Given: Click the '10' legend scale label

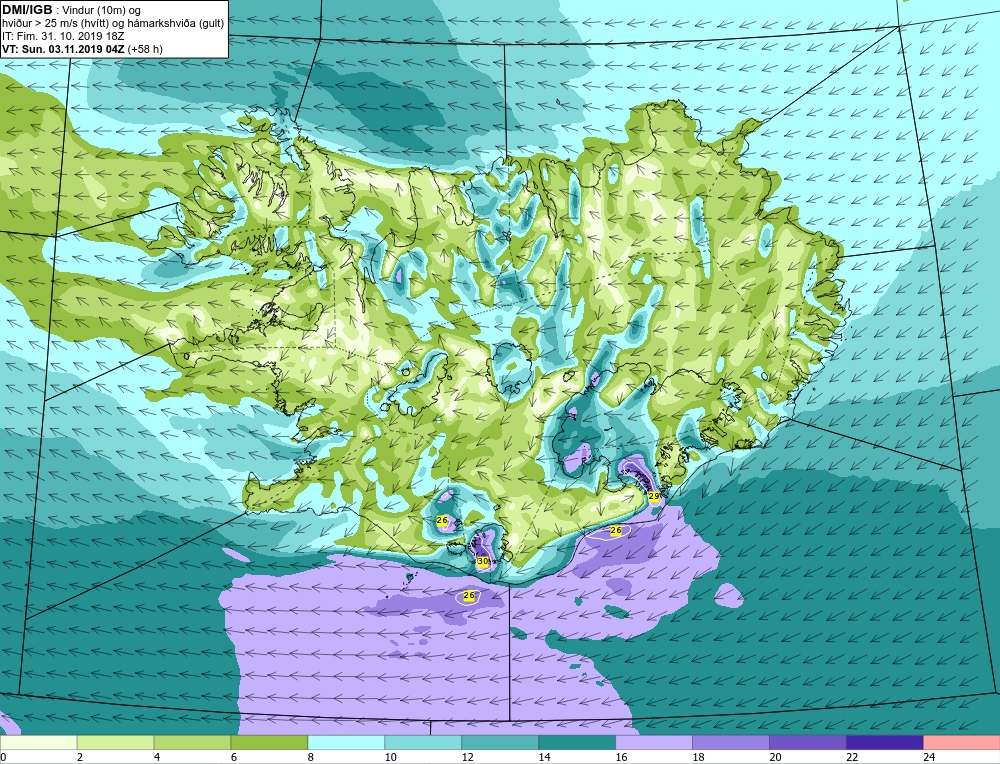Looking at the screenshot, I should pyautogui.click(x=390, y=757).
